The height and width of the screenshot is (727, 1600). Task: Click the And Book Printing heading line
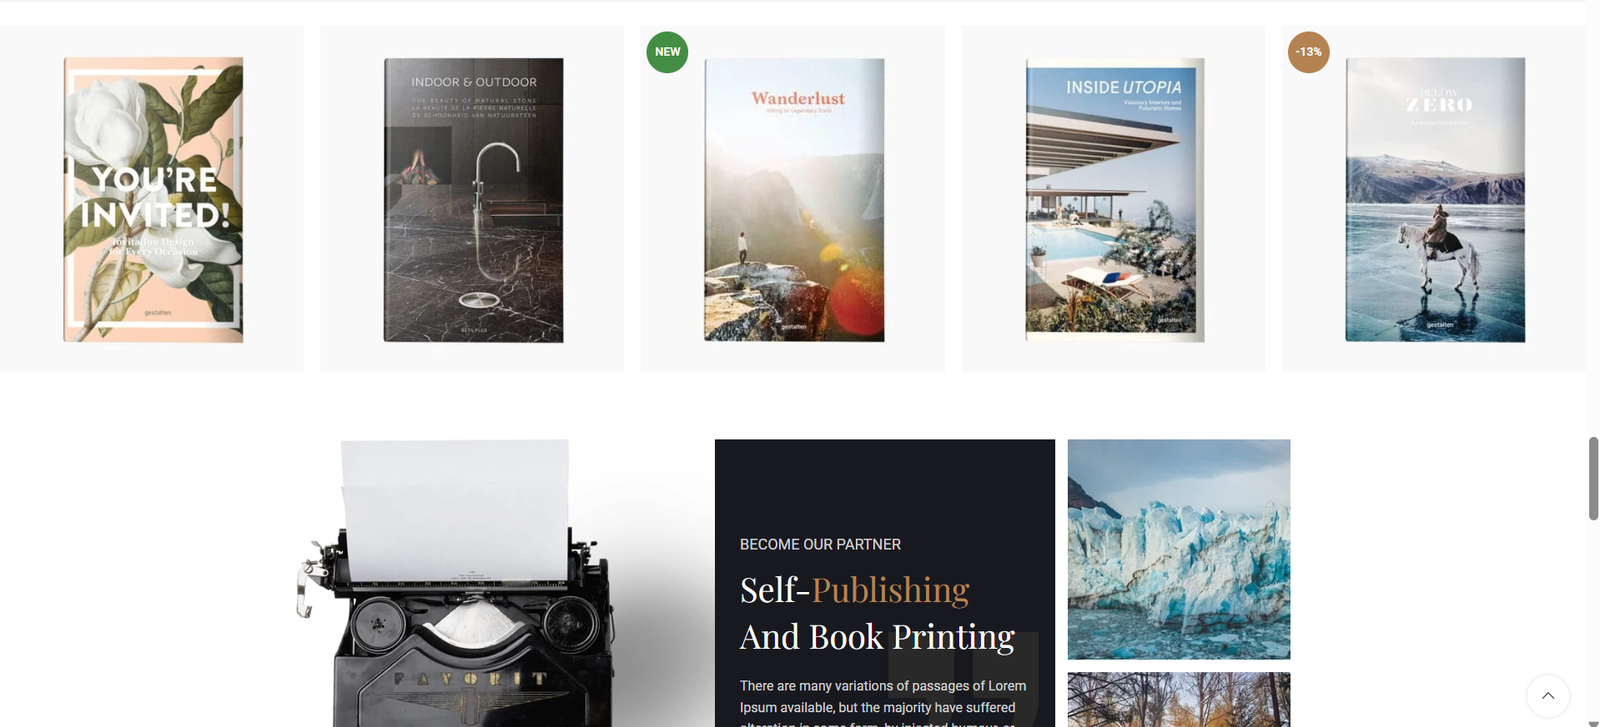pos(877,637)
